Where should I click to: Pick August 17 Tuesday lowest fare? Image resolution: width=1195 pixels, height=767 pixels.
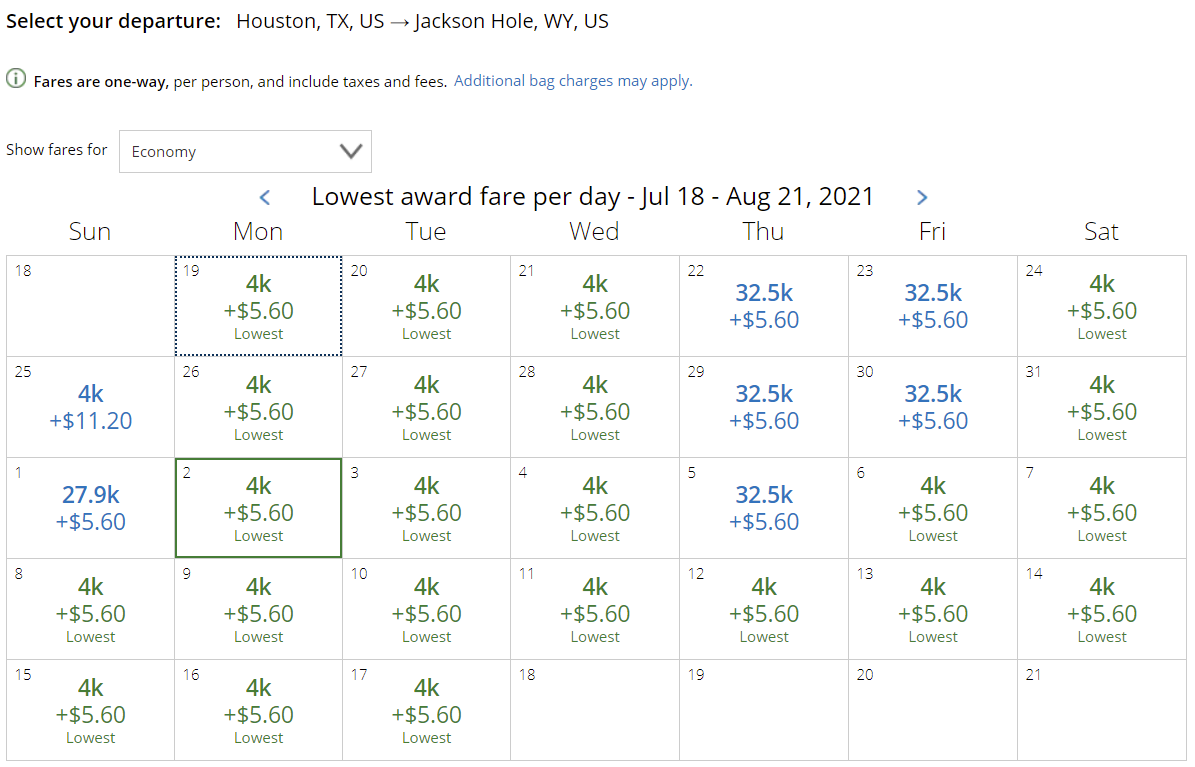pyautogui.click(x=426, y=710)
